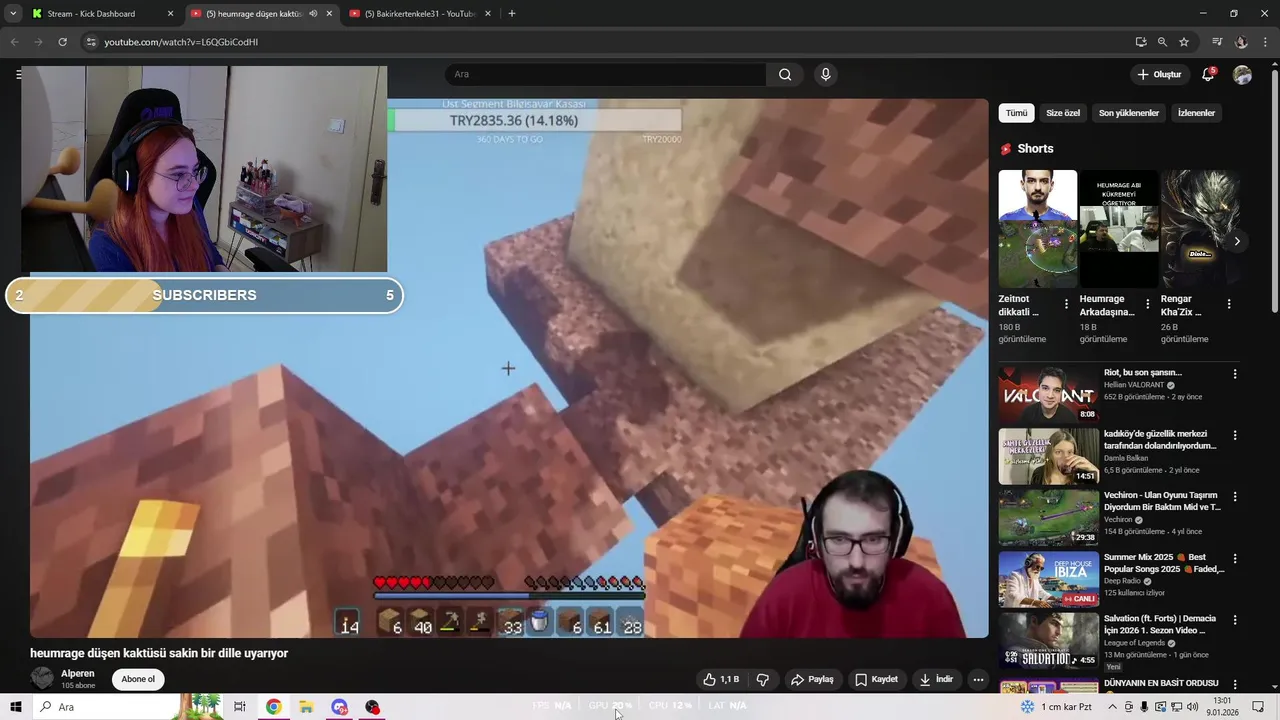Select the İzlenenler filter chip
Screen dimensions: 1280x720
coord(1196,113)
